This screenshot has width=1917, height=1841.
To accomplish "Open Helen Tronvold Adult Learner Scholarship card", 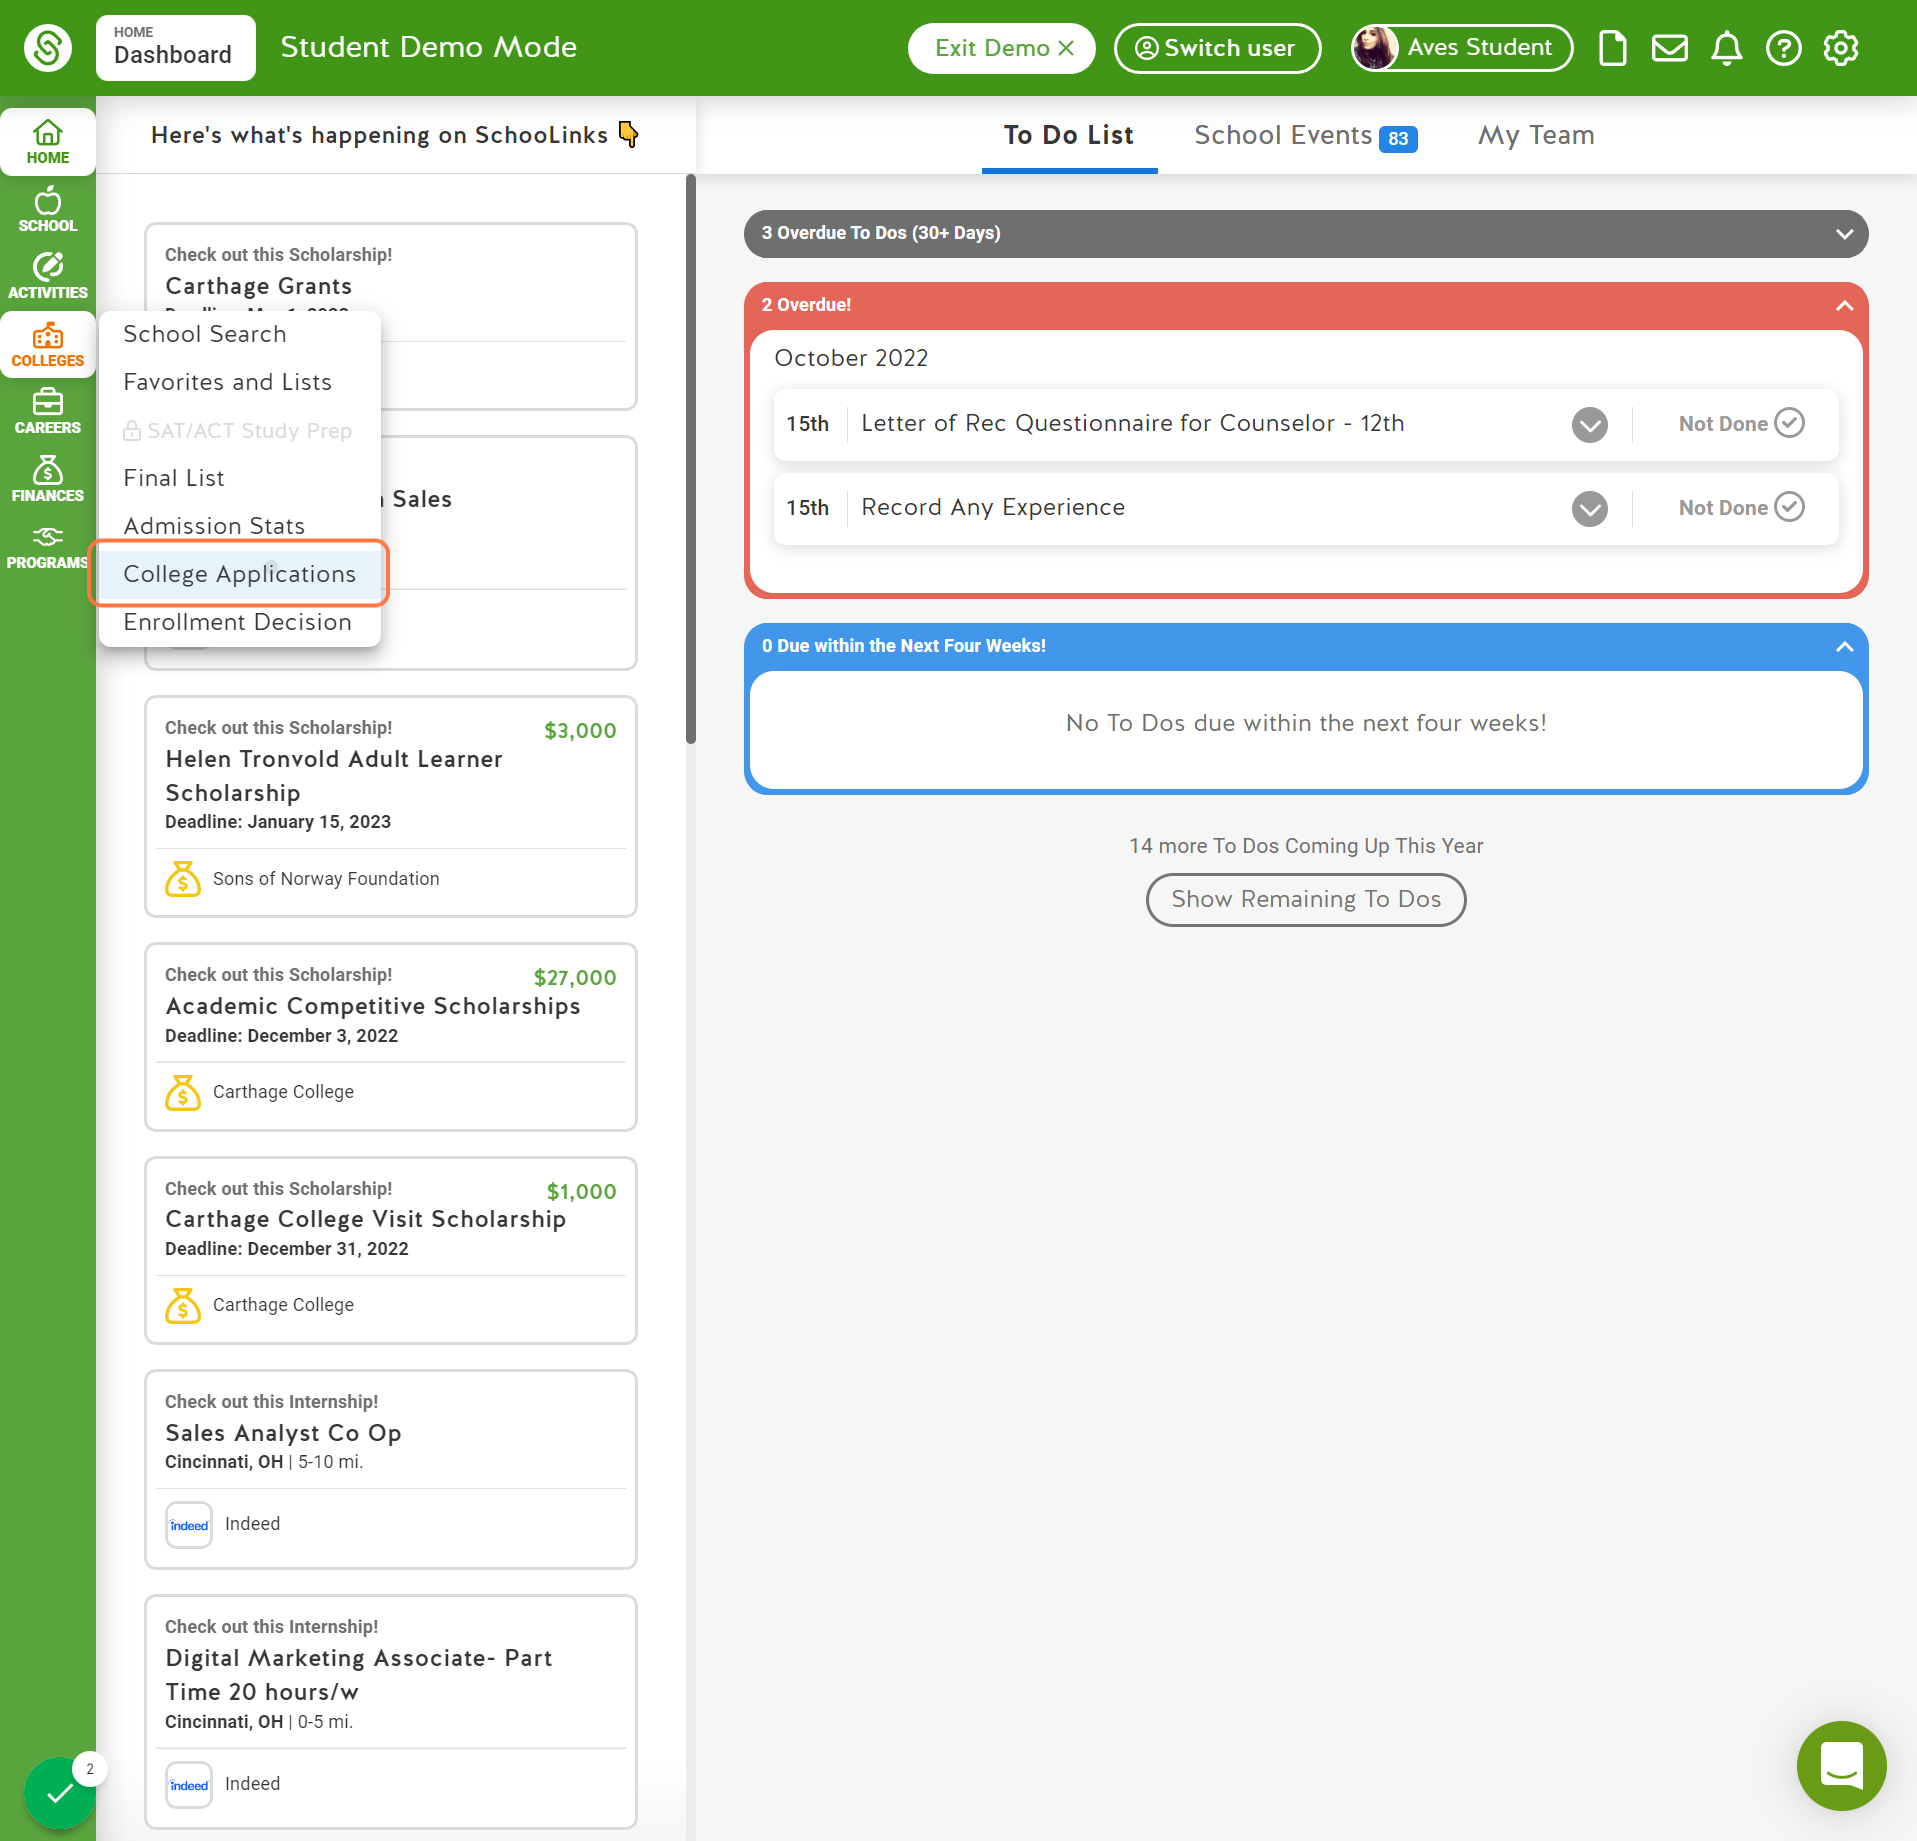I will click(391, 807).
